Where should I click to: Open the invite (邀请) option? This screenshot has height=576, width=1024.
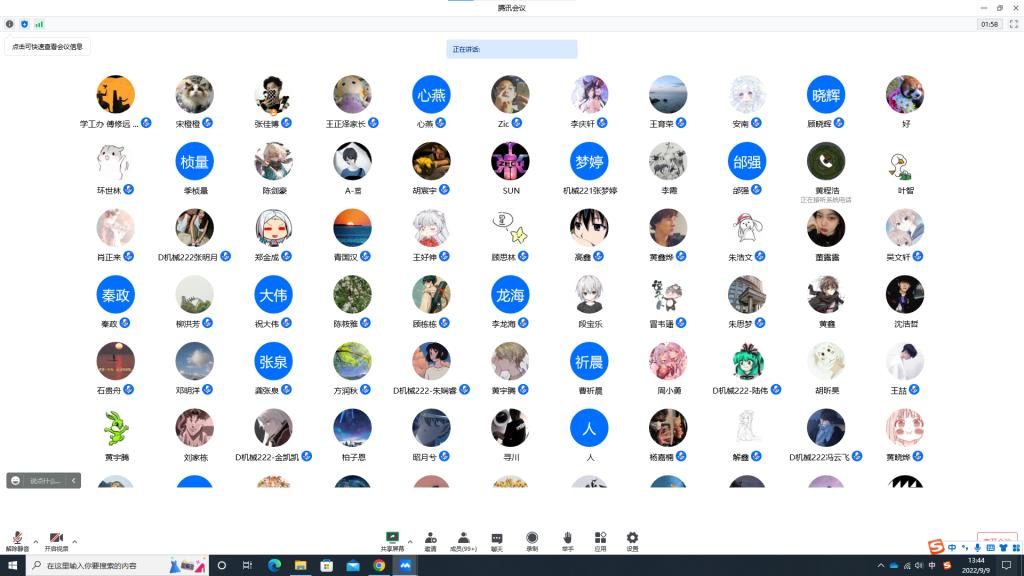pos(430,541)
